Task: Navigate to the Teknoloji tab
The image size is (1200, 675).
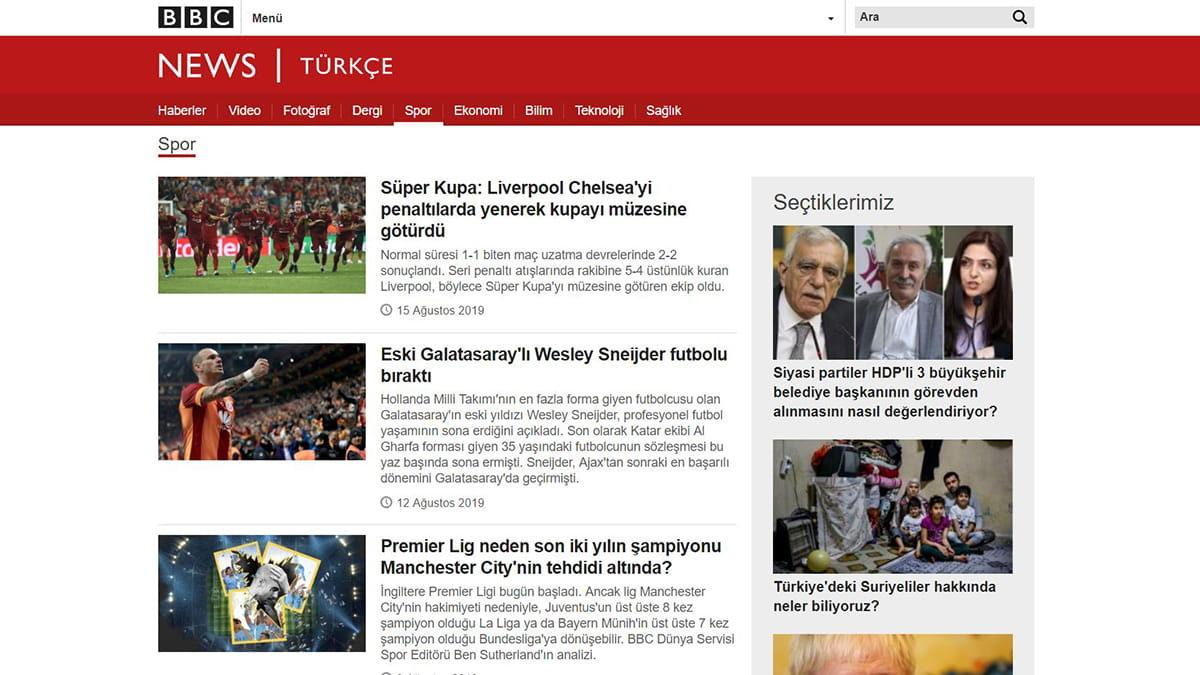Action: (x=599, y=110)
